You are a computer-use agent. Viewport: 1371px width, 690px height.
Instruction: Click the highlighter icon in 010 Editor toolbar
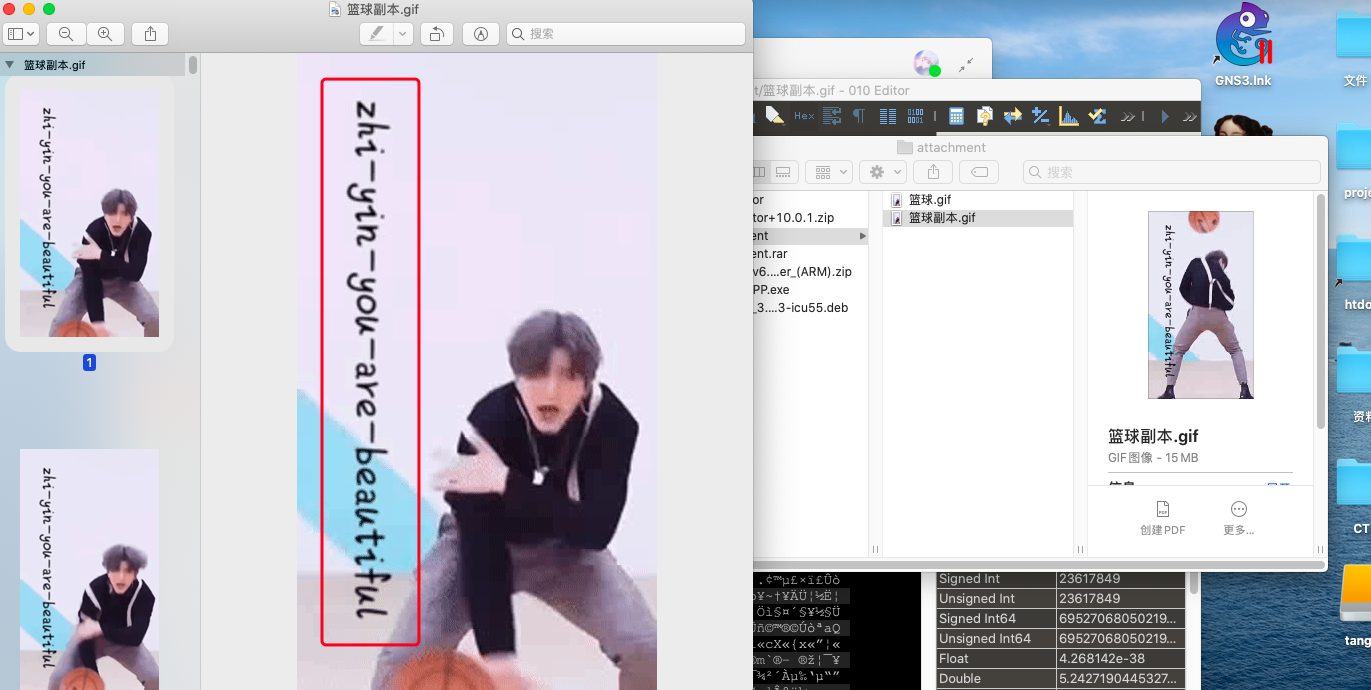tap(774, 116)
